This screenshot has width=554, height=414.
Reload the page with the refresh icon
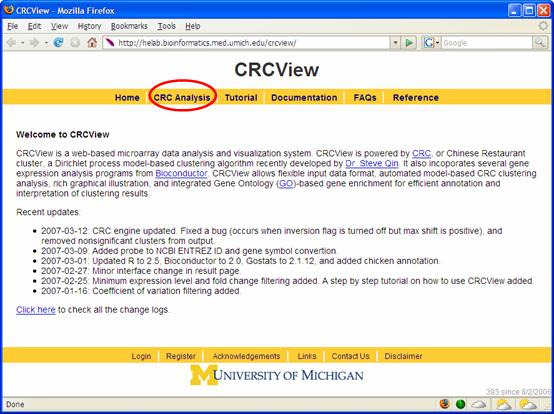[58, 43]
